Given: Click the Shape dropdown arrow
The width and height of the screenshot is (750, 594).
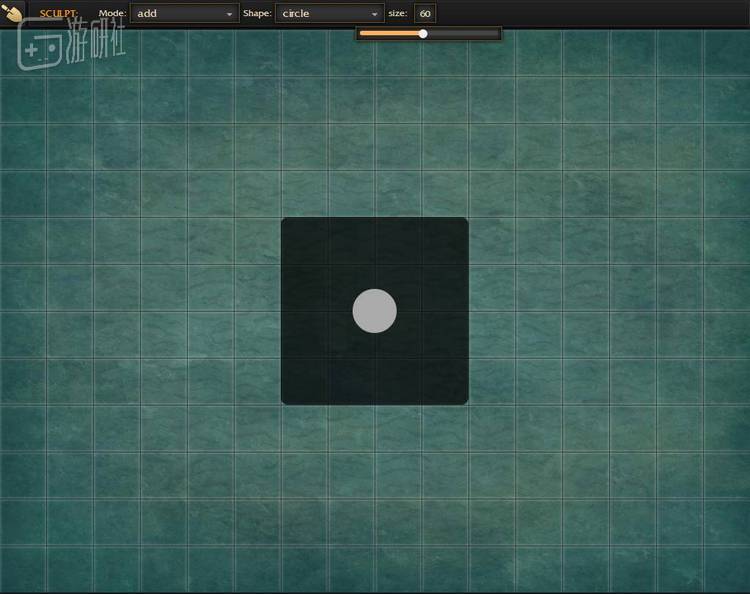Looking at the screenshot, I should pyautogui.click(x=375, y=14).
